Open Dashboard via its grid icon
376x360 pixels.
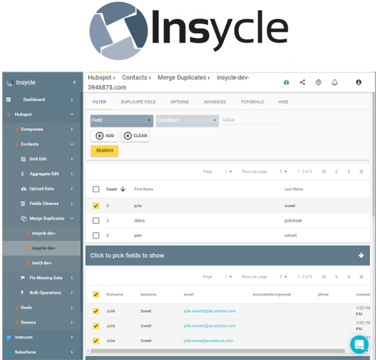click(9, 100)
